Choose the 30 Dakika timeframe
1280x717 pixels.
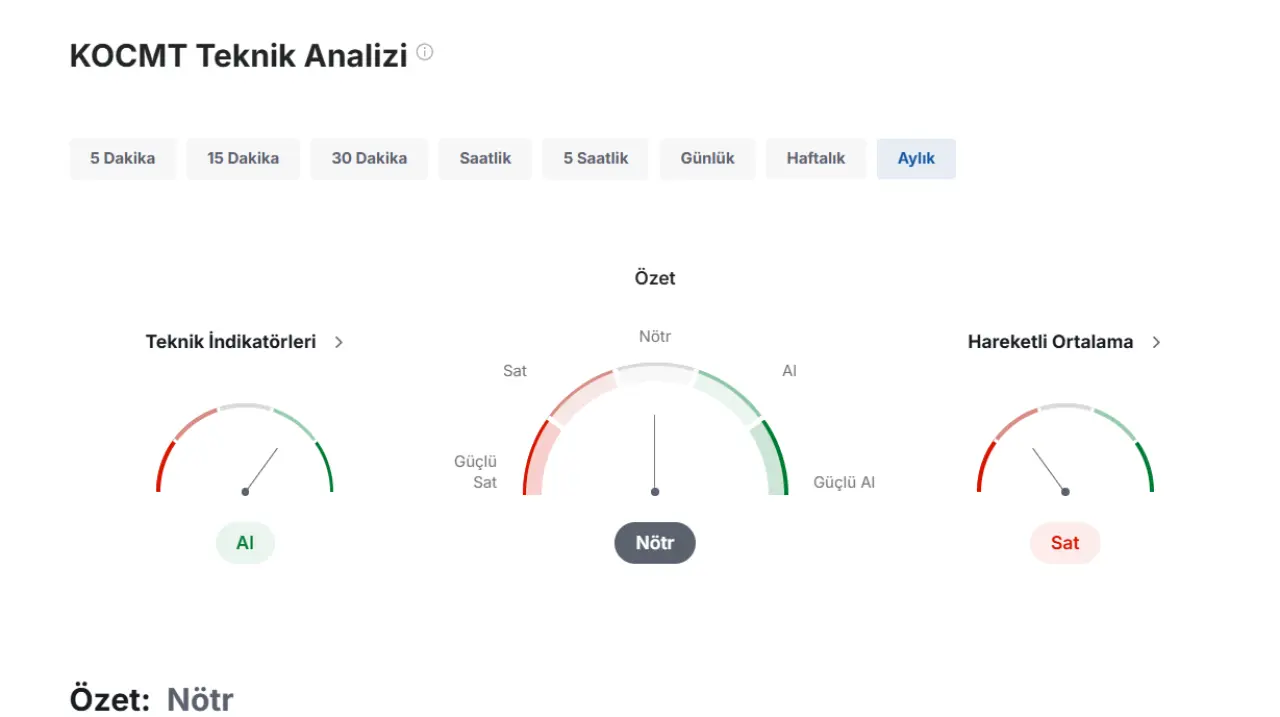pos(369,158)
